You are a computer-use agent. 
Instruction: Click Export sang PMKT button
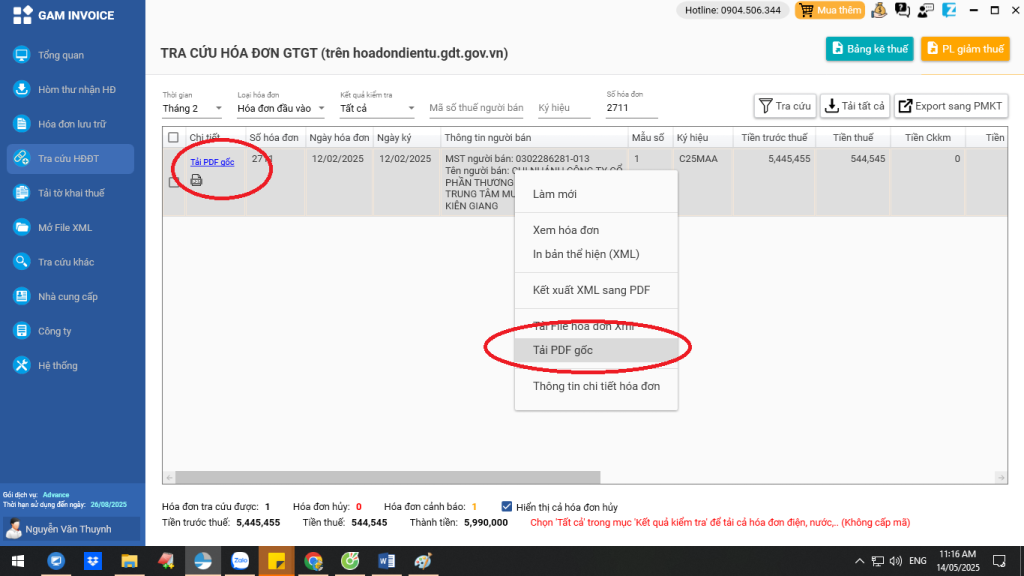[951, 106]
